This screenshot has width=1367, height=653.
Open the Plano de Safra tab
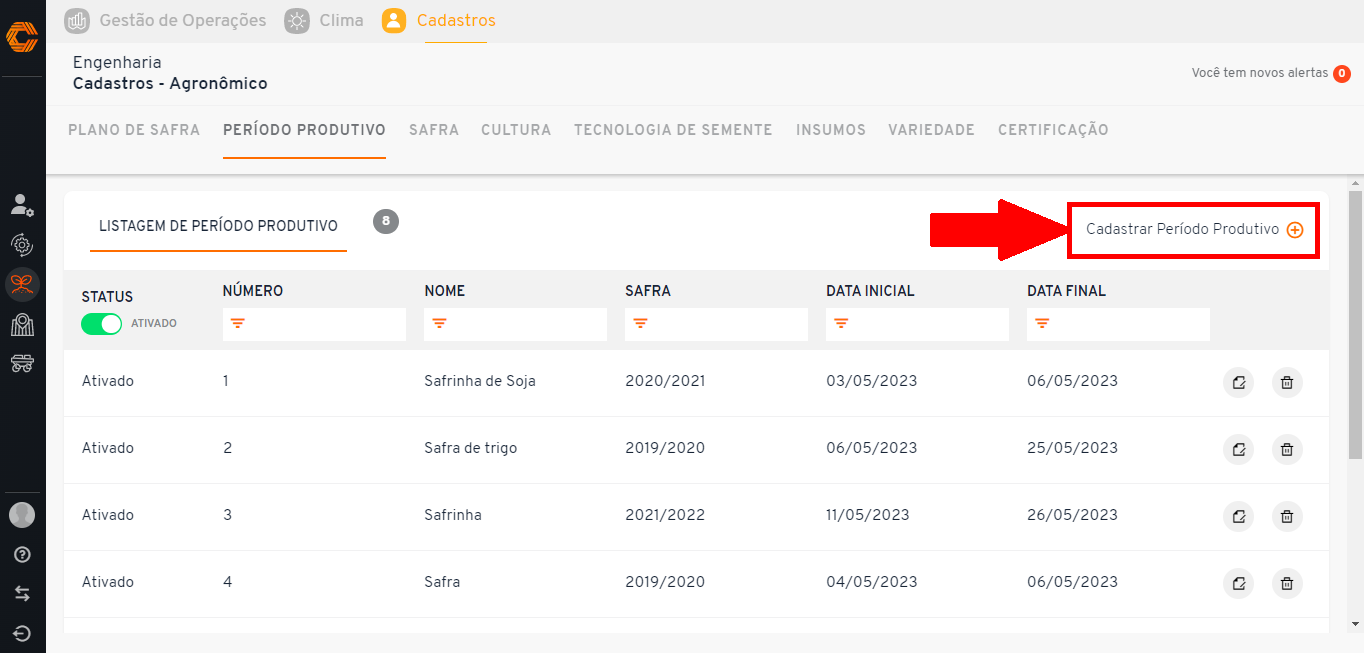(x=134, y=130)
